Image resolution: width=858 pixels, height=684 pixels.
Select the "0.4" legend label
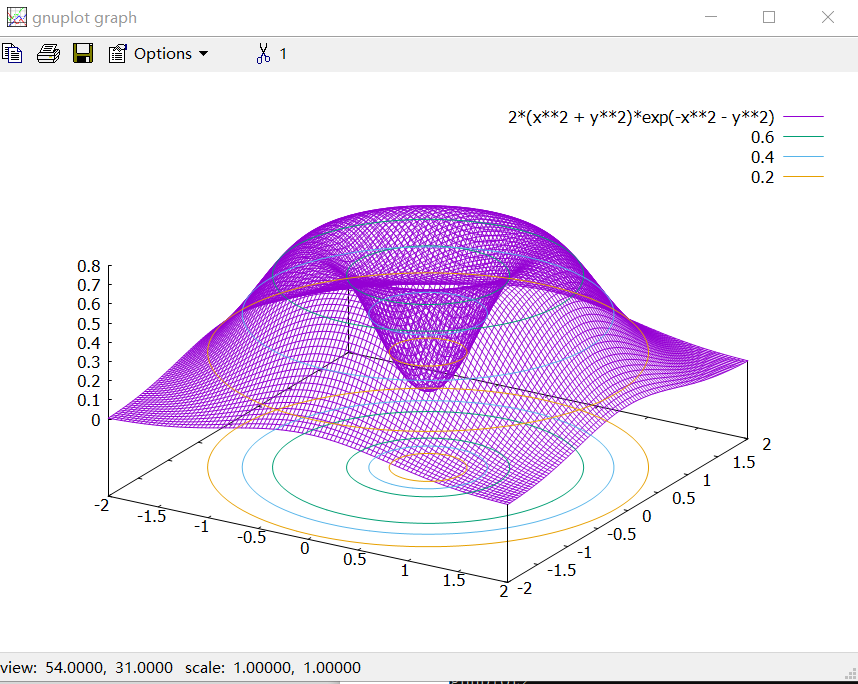pyautogui.click(x=763, y=156)
